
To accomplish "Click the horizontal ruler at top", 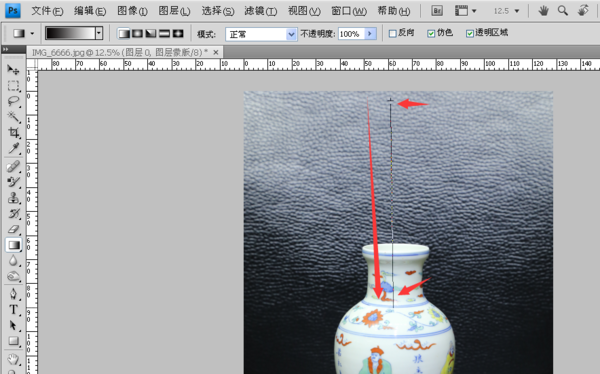I will [318, 64].
